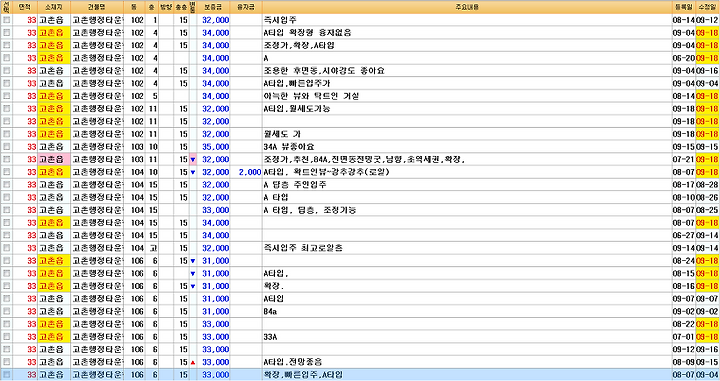Click the 주요내용 column header
Screen dimensions: 720x381
(467, 7)
